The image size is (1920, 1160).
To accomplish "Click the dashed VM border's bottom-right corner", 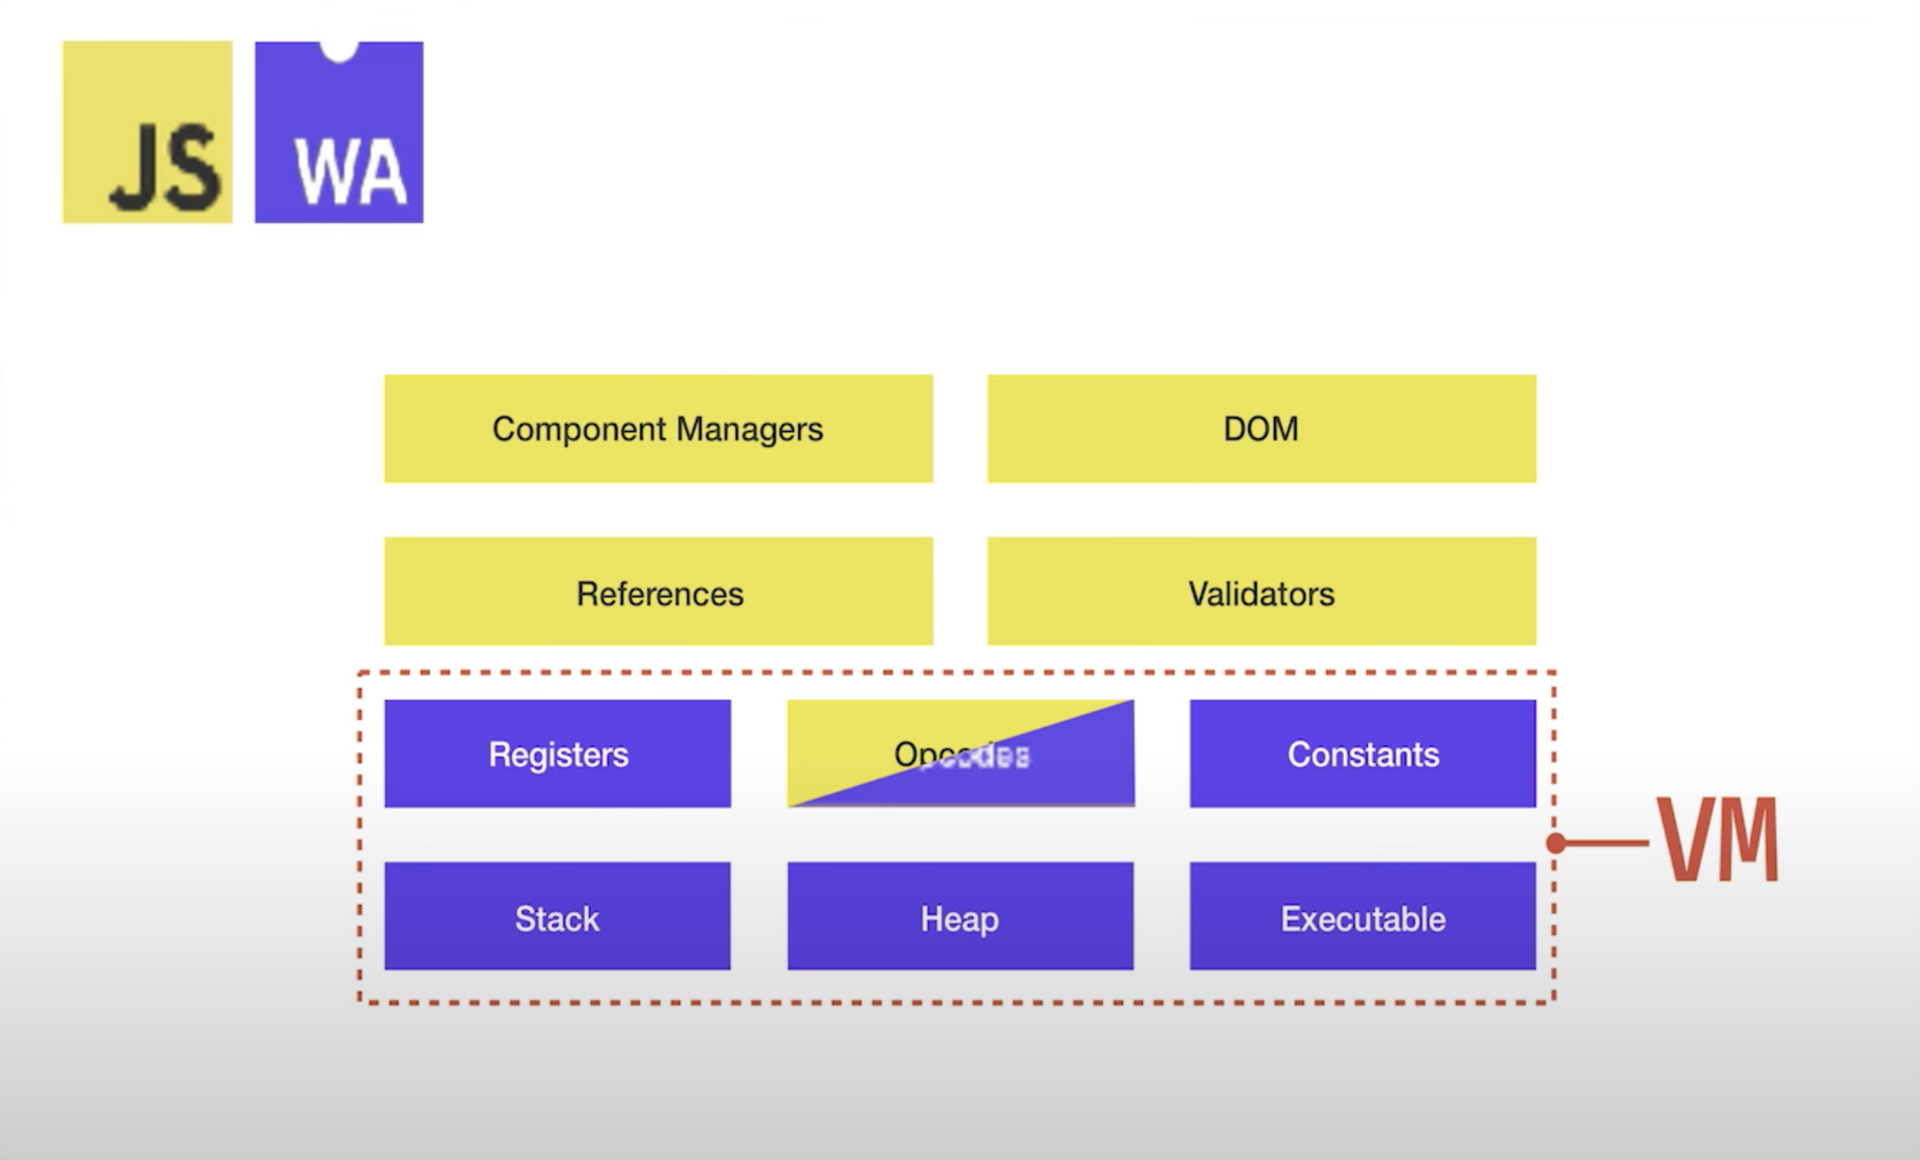I will pyautogui.click(x=1554, y=1001).
